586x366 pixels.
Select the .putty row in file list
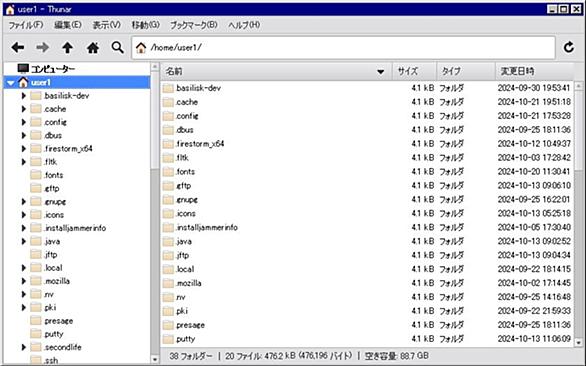(x=367, y=339)
